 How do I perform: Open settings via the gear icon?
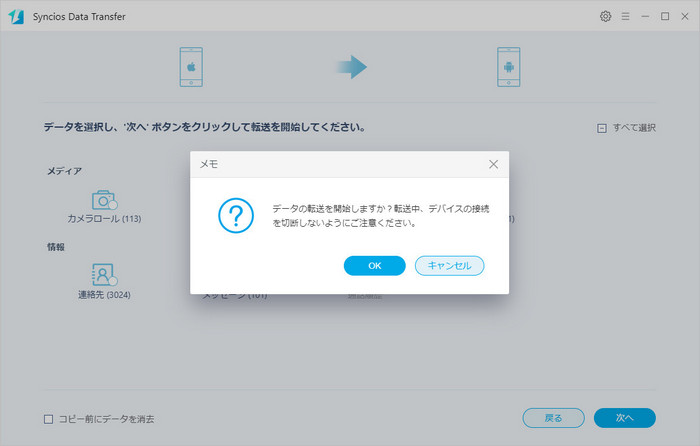(x=605, y=17)
